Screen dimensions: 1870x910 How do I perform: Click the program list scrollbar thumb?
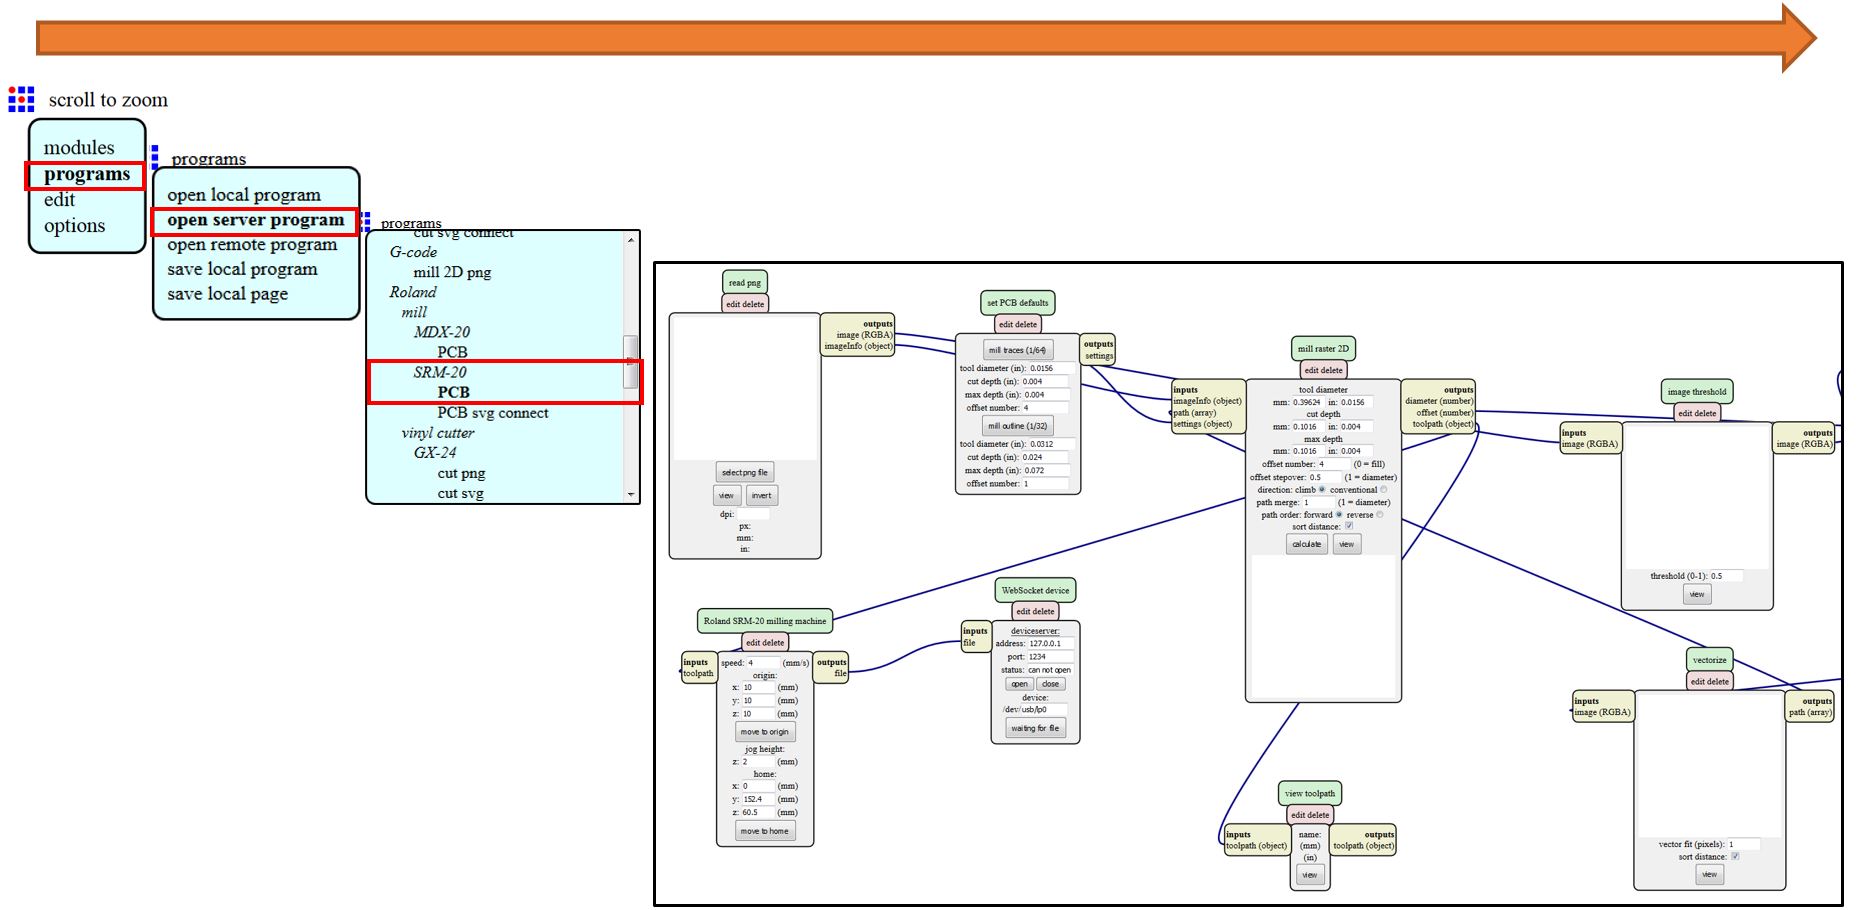point(631,362)
